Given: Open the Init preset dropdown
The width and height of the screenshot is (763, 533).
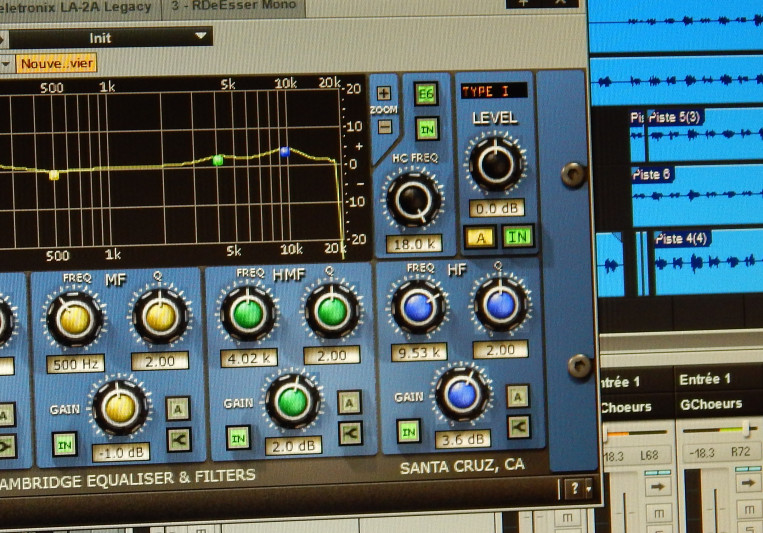Looking at the screenshot, I should coord(111,37).
